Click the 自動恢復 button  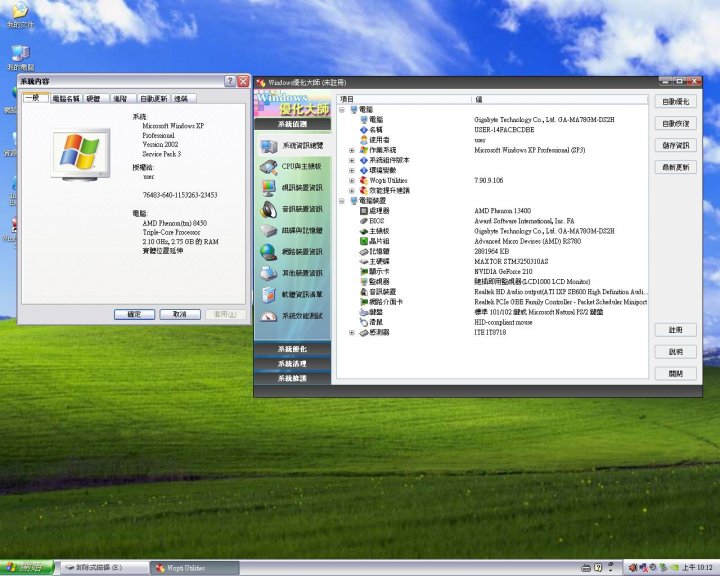coord(676,124)
